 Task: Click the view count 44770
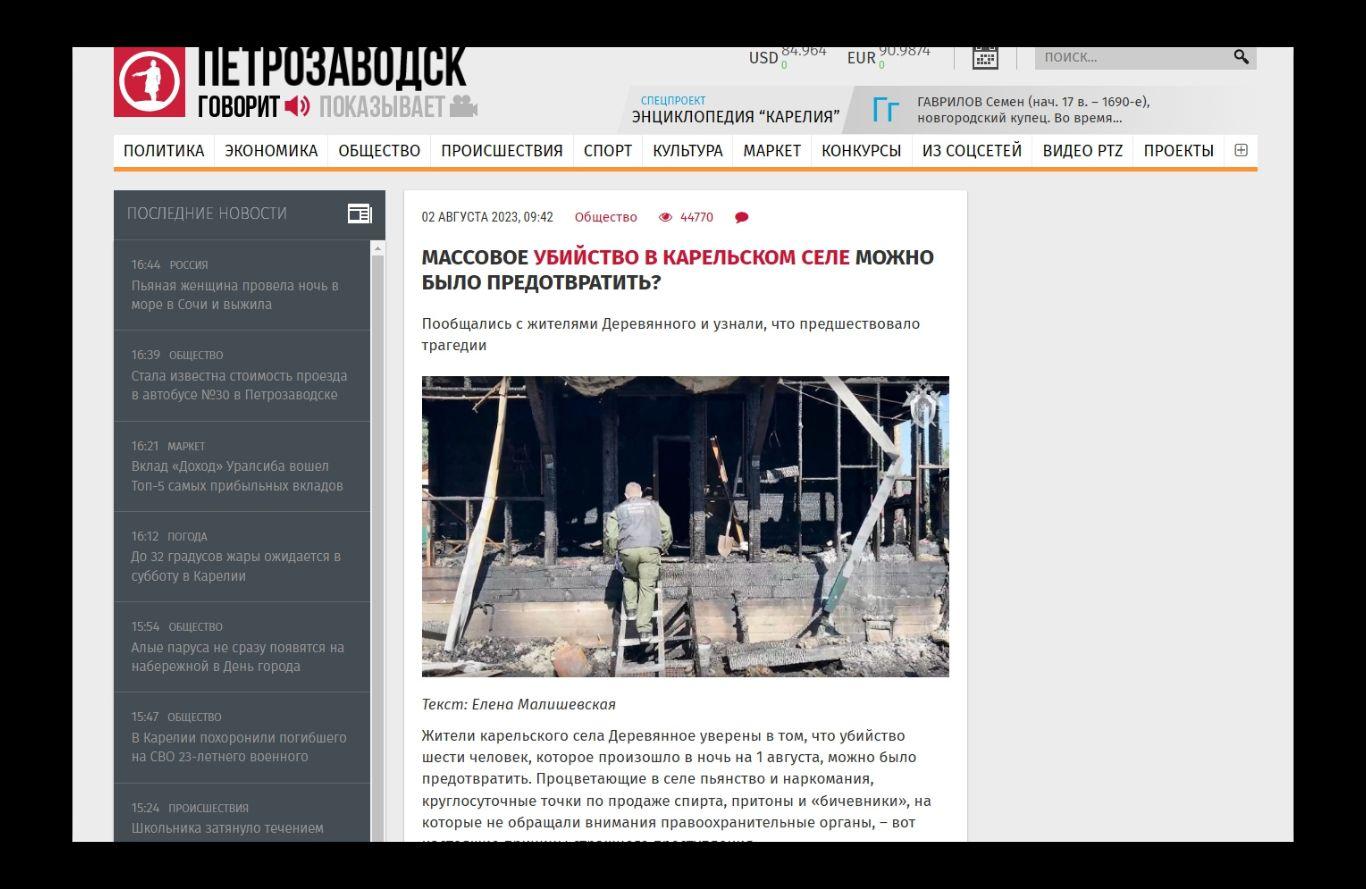click(x=697, y=217)
